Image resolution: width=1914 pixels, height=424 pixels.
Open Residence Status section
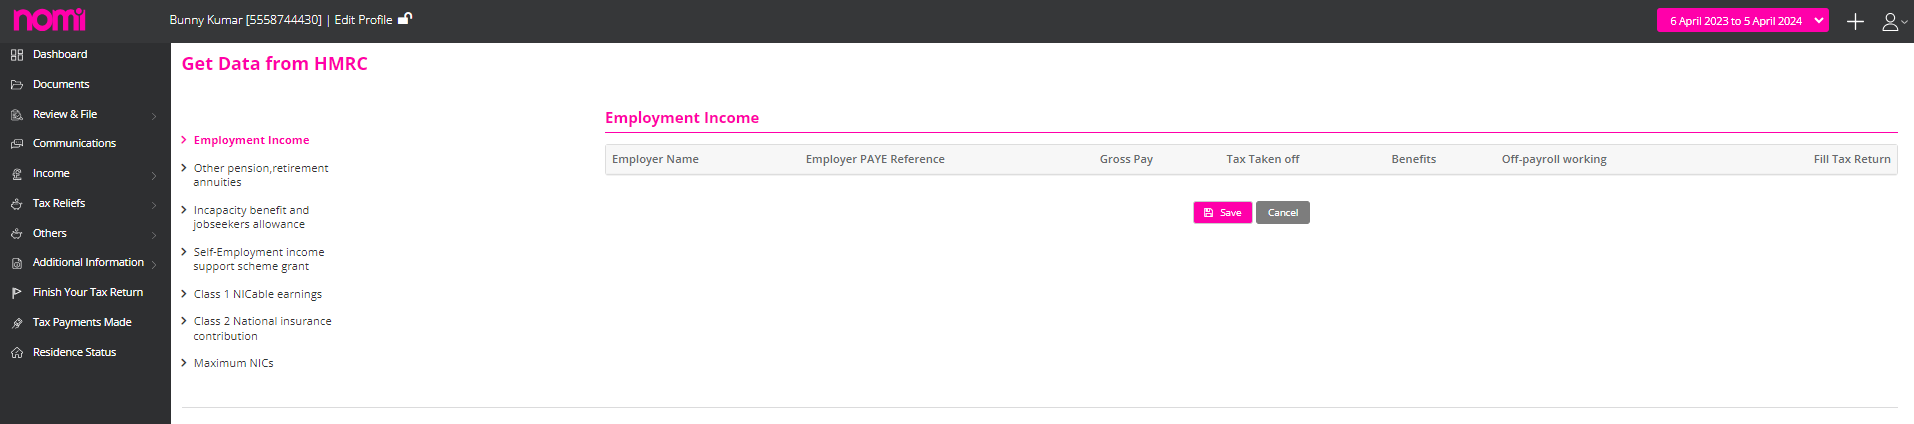coord(74,352)
